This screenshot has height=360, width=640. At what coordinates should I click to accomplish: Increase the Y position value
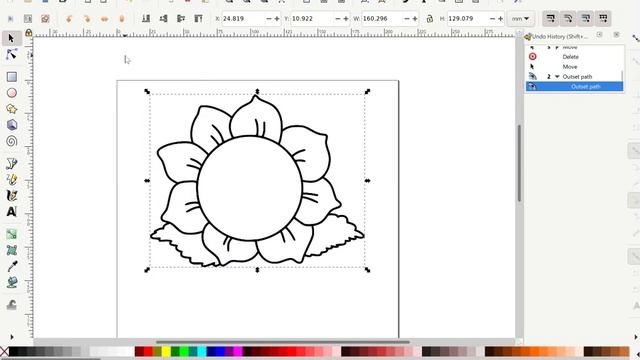click(346, 19)
